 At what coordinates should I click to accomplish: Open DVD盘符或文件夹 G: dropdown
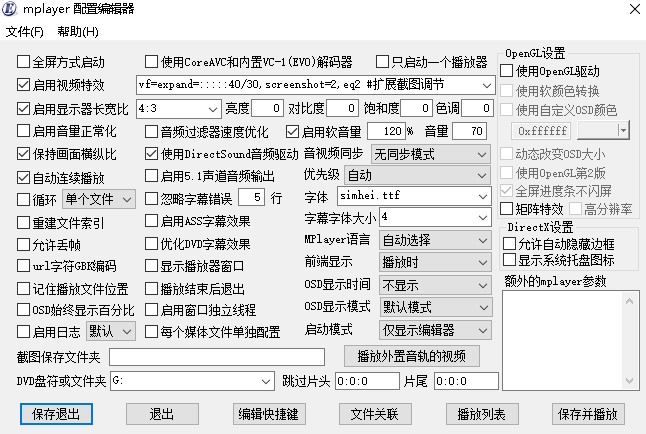click(x=266, y=382)
